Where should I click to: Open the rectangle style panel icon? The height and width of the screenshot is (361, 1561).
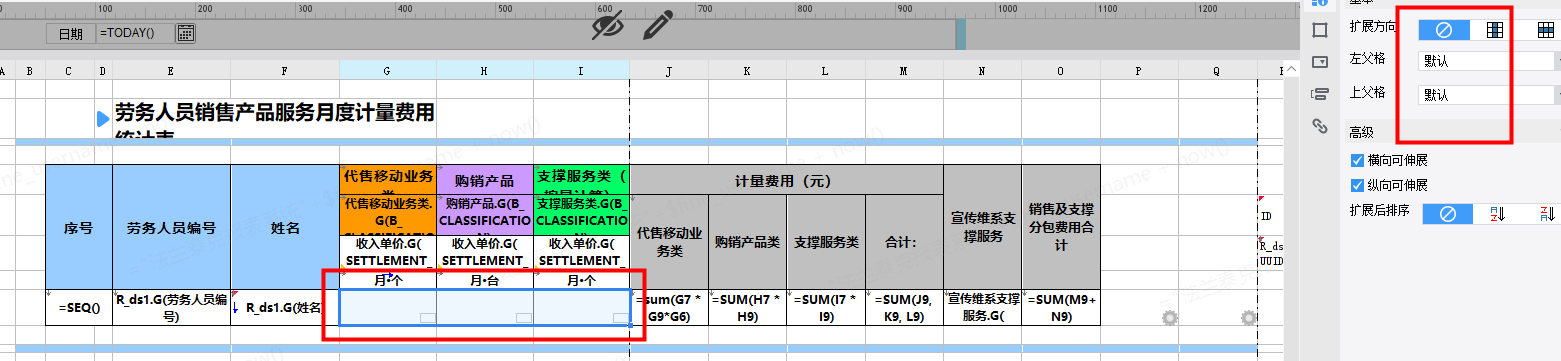[1319, 30]
